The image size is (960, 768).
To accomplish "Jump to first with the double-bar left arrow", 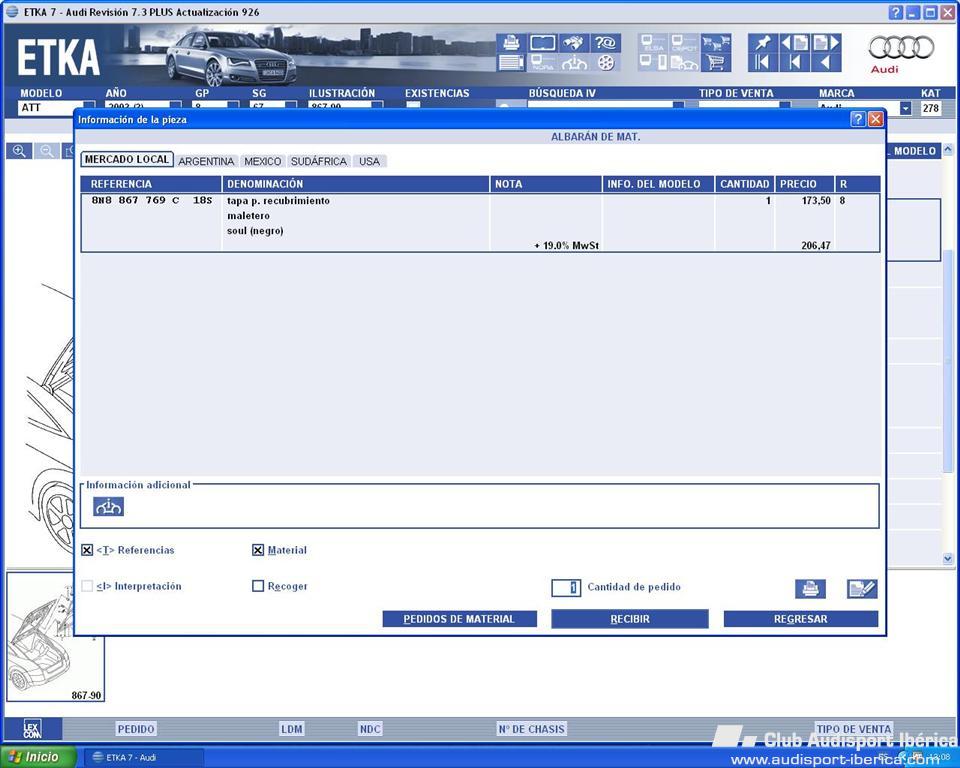I will point(763,62).
